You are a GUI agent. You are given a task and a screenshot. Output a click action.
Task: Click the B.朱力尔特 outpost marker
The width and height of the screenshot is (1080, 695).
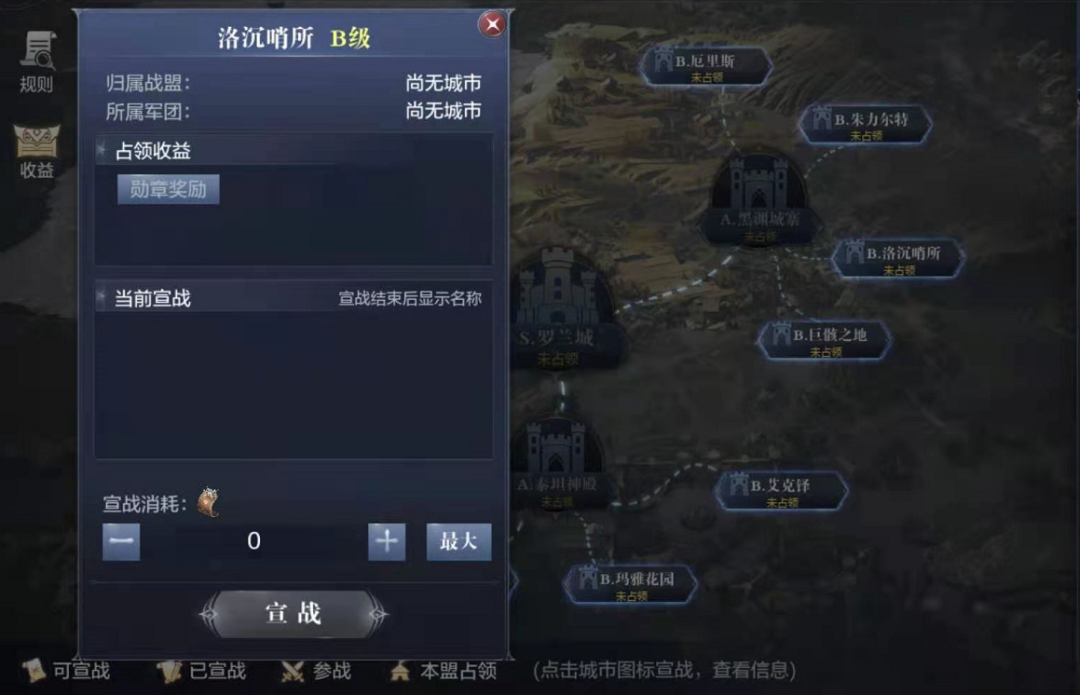tap(866, 125)
